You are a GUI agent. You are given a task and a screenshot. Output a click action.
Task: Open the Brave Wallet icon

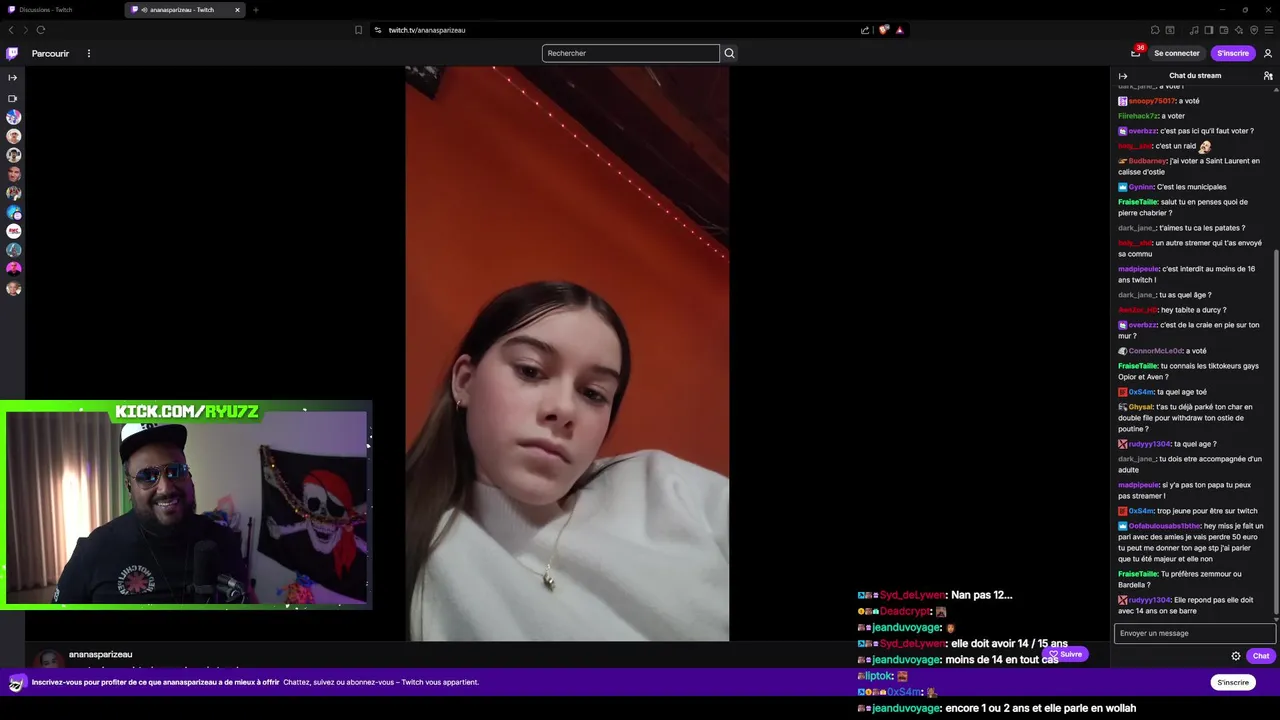pyautogui.click(x=1224, y=30)
